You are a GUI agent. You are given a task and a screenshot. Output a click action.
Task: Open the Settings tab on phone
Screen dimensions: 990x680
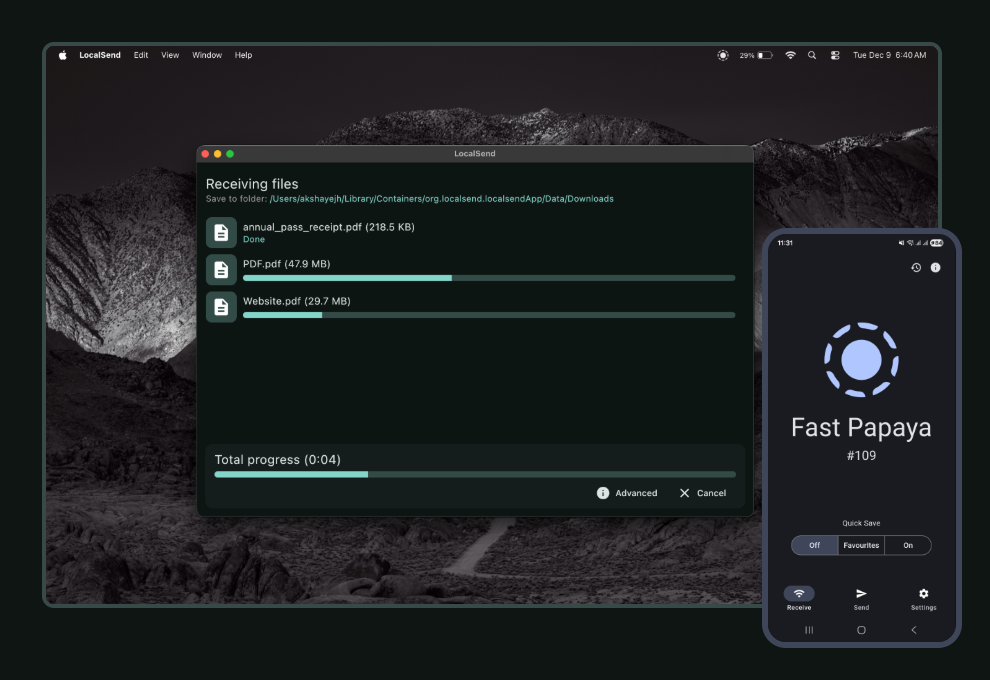(924, 598)
